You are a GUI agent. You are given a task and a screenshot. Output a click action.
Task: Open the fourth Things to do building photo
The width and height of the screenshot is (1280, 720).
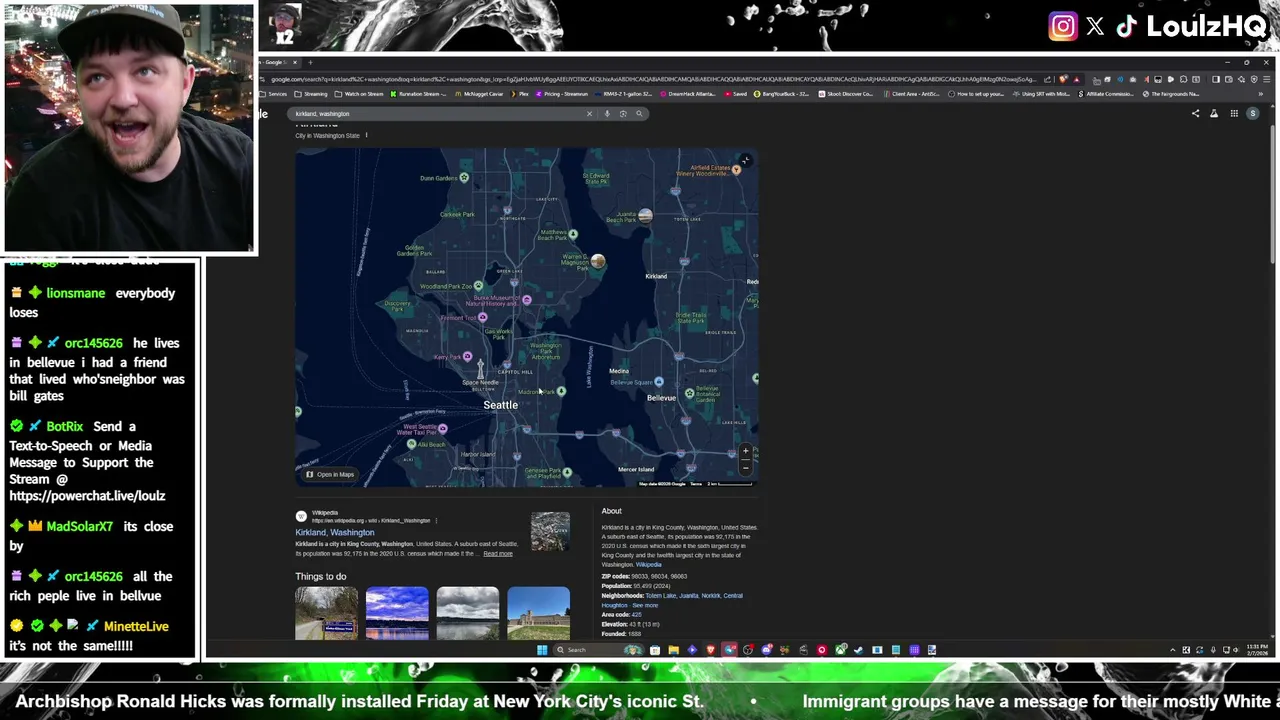point(539,613)
